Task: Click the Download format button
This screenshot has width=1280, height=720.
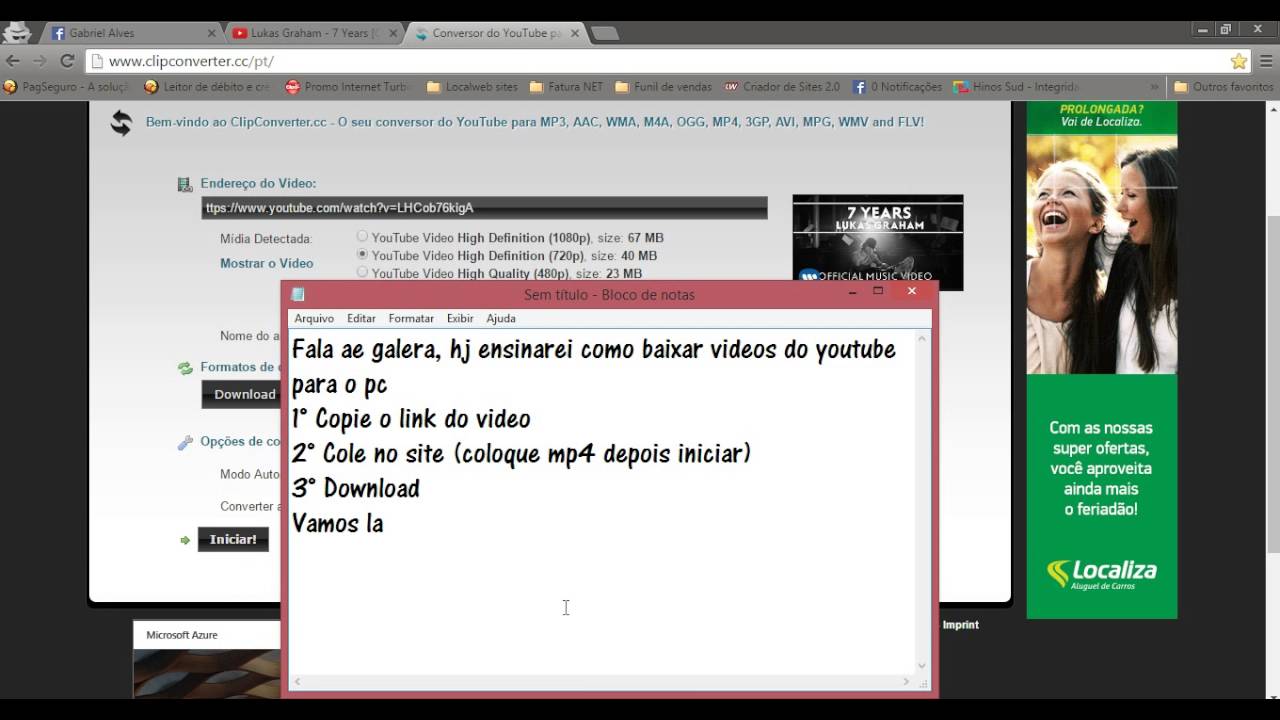Action: 241,394
